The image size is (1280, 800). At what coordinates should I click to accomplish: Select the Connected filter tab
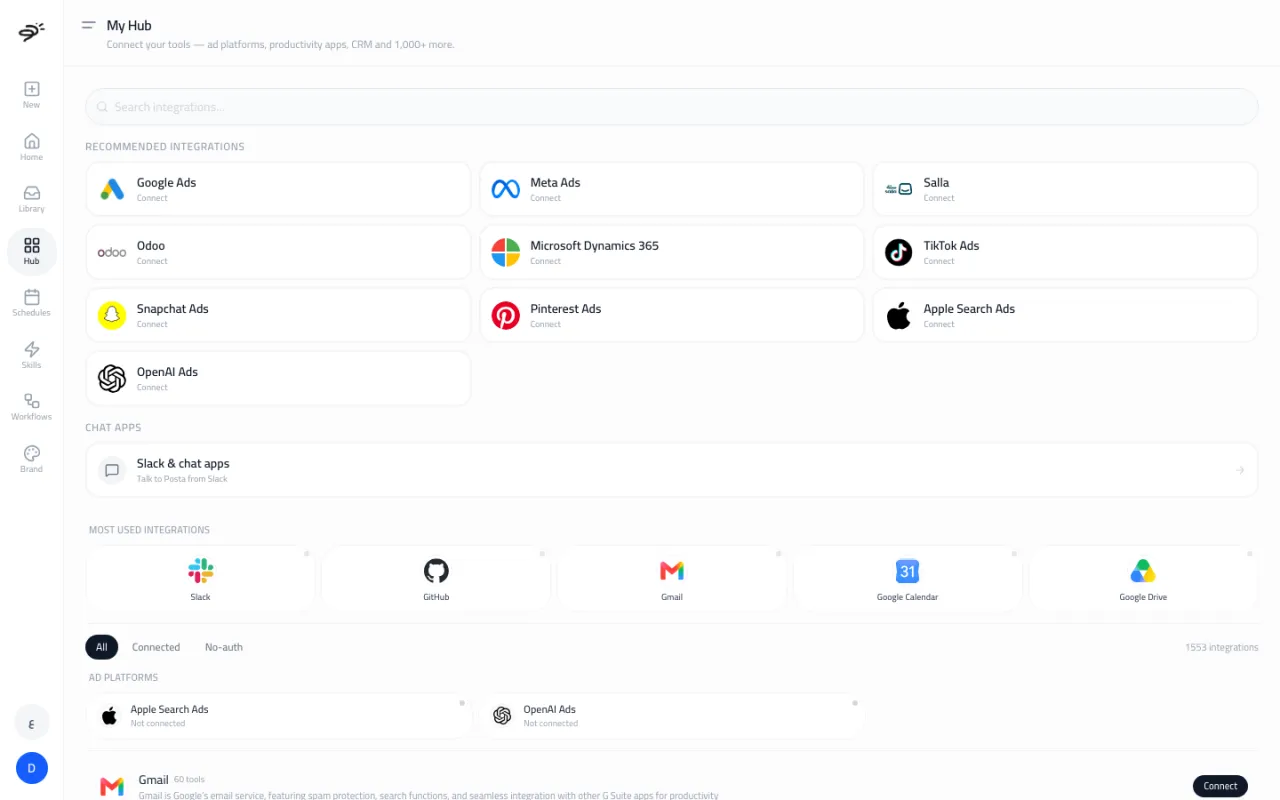(156, 647)
